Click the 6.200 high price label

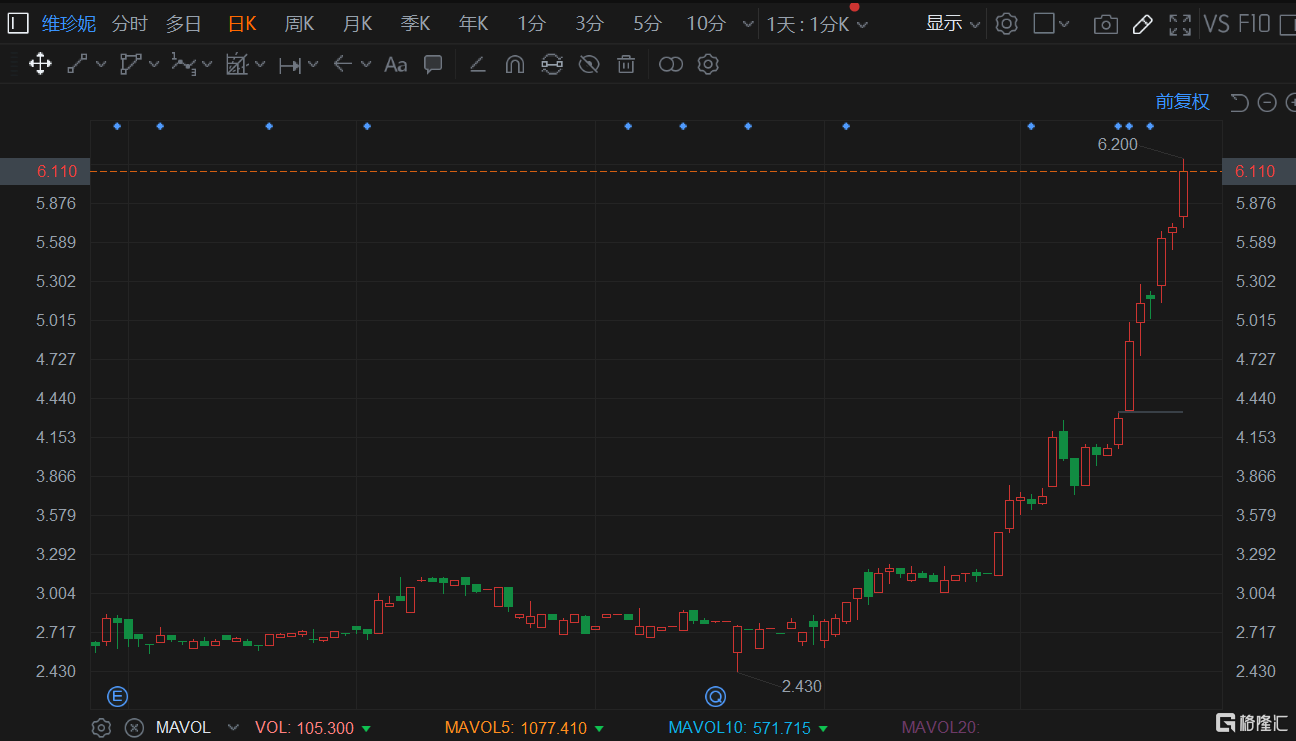[x=1117, y=144]
